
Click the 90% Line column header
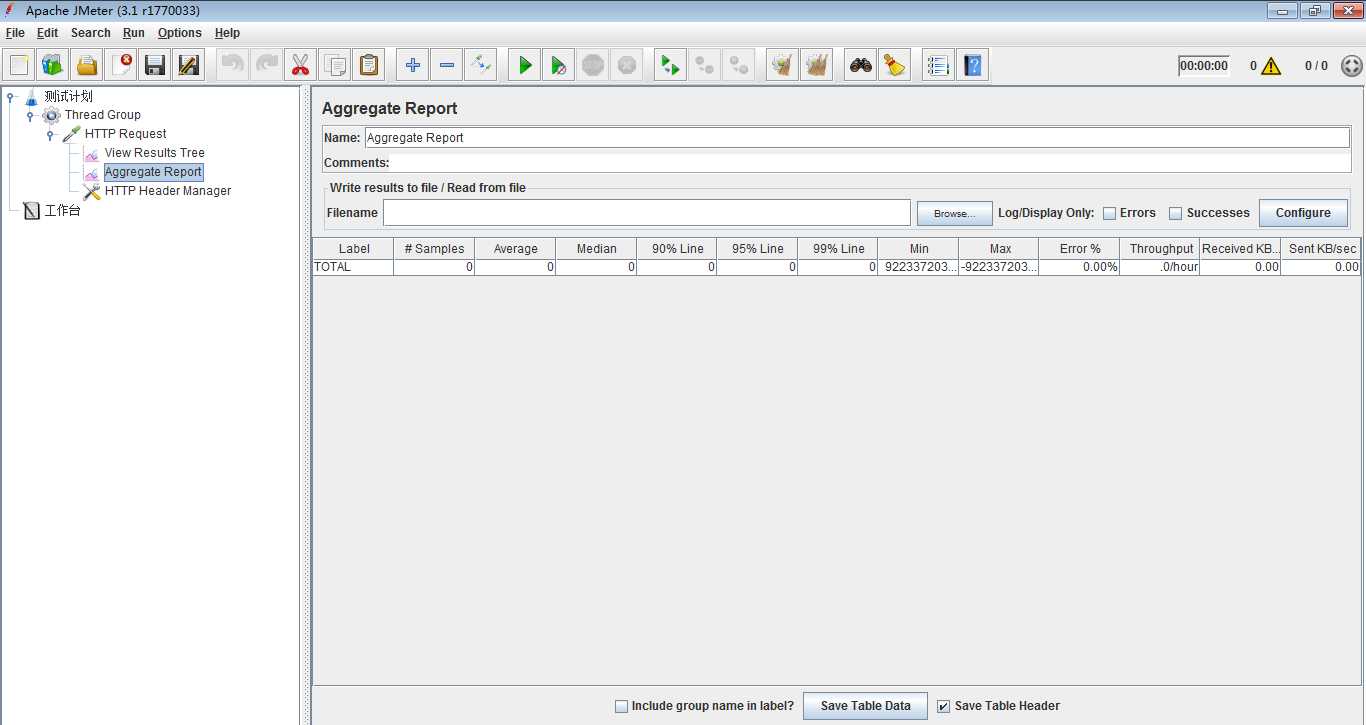click(x=677, y=249)
